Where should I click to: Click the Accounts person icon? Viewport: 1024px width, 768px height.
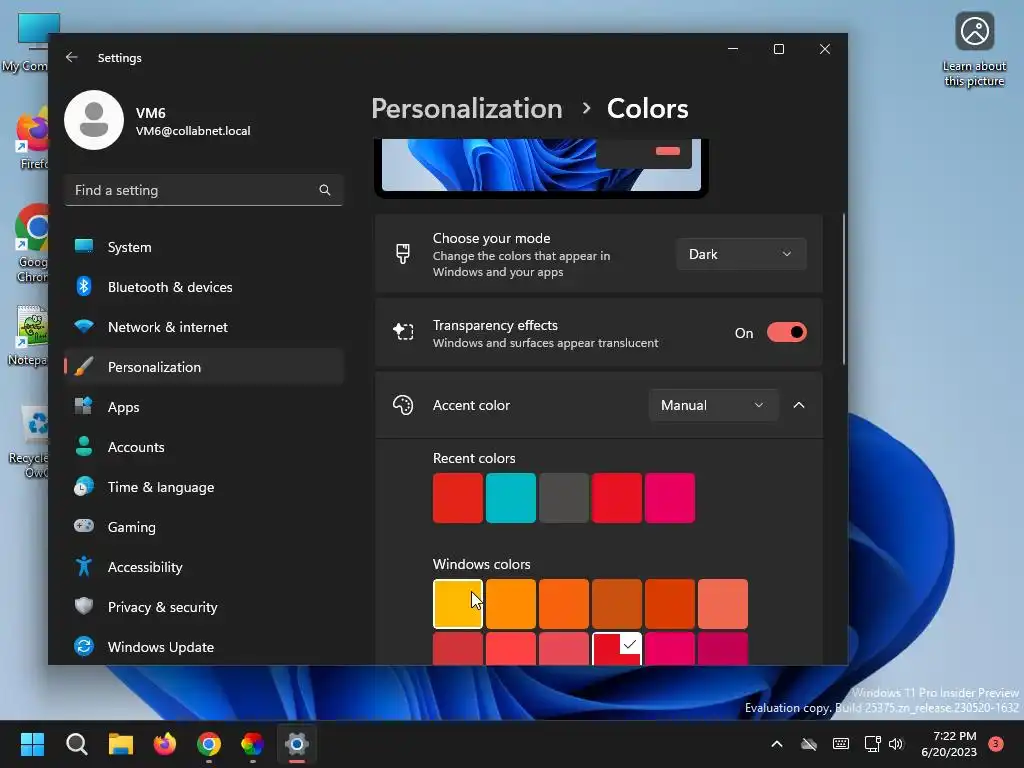point(84,446)
